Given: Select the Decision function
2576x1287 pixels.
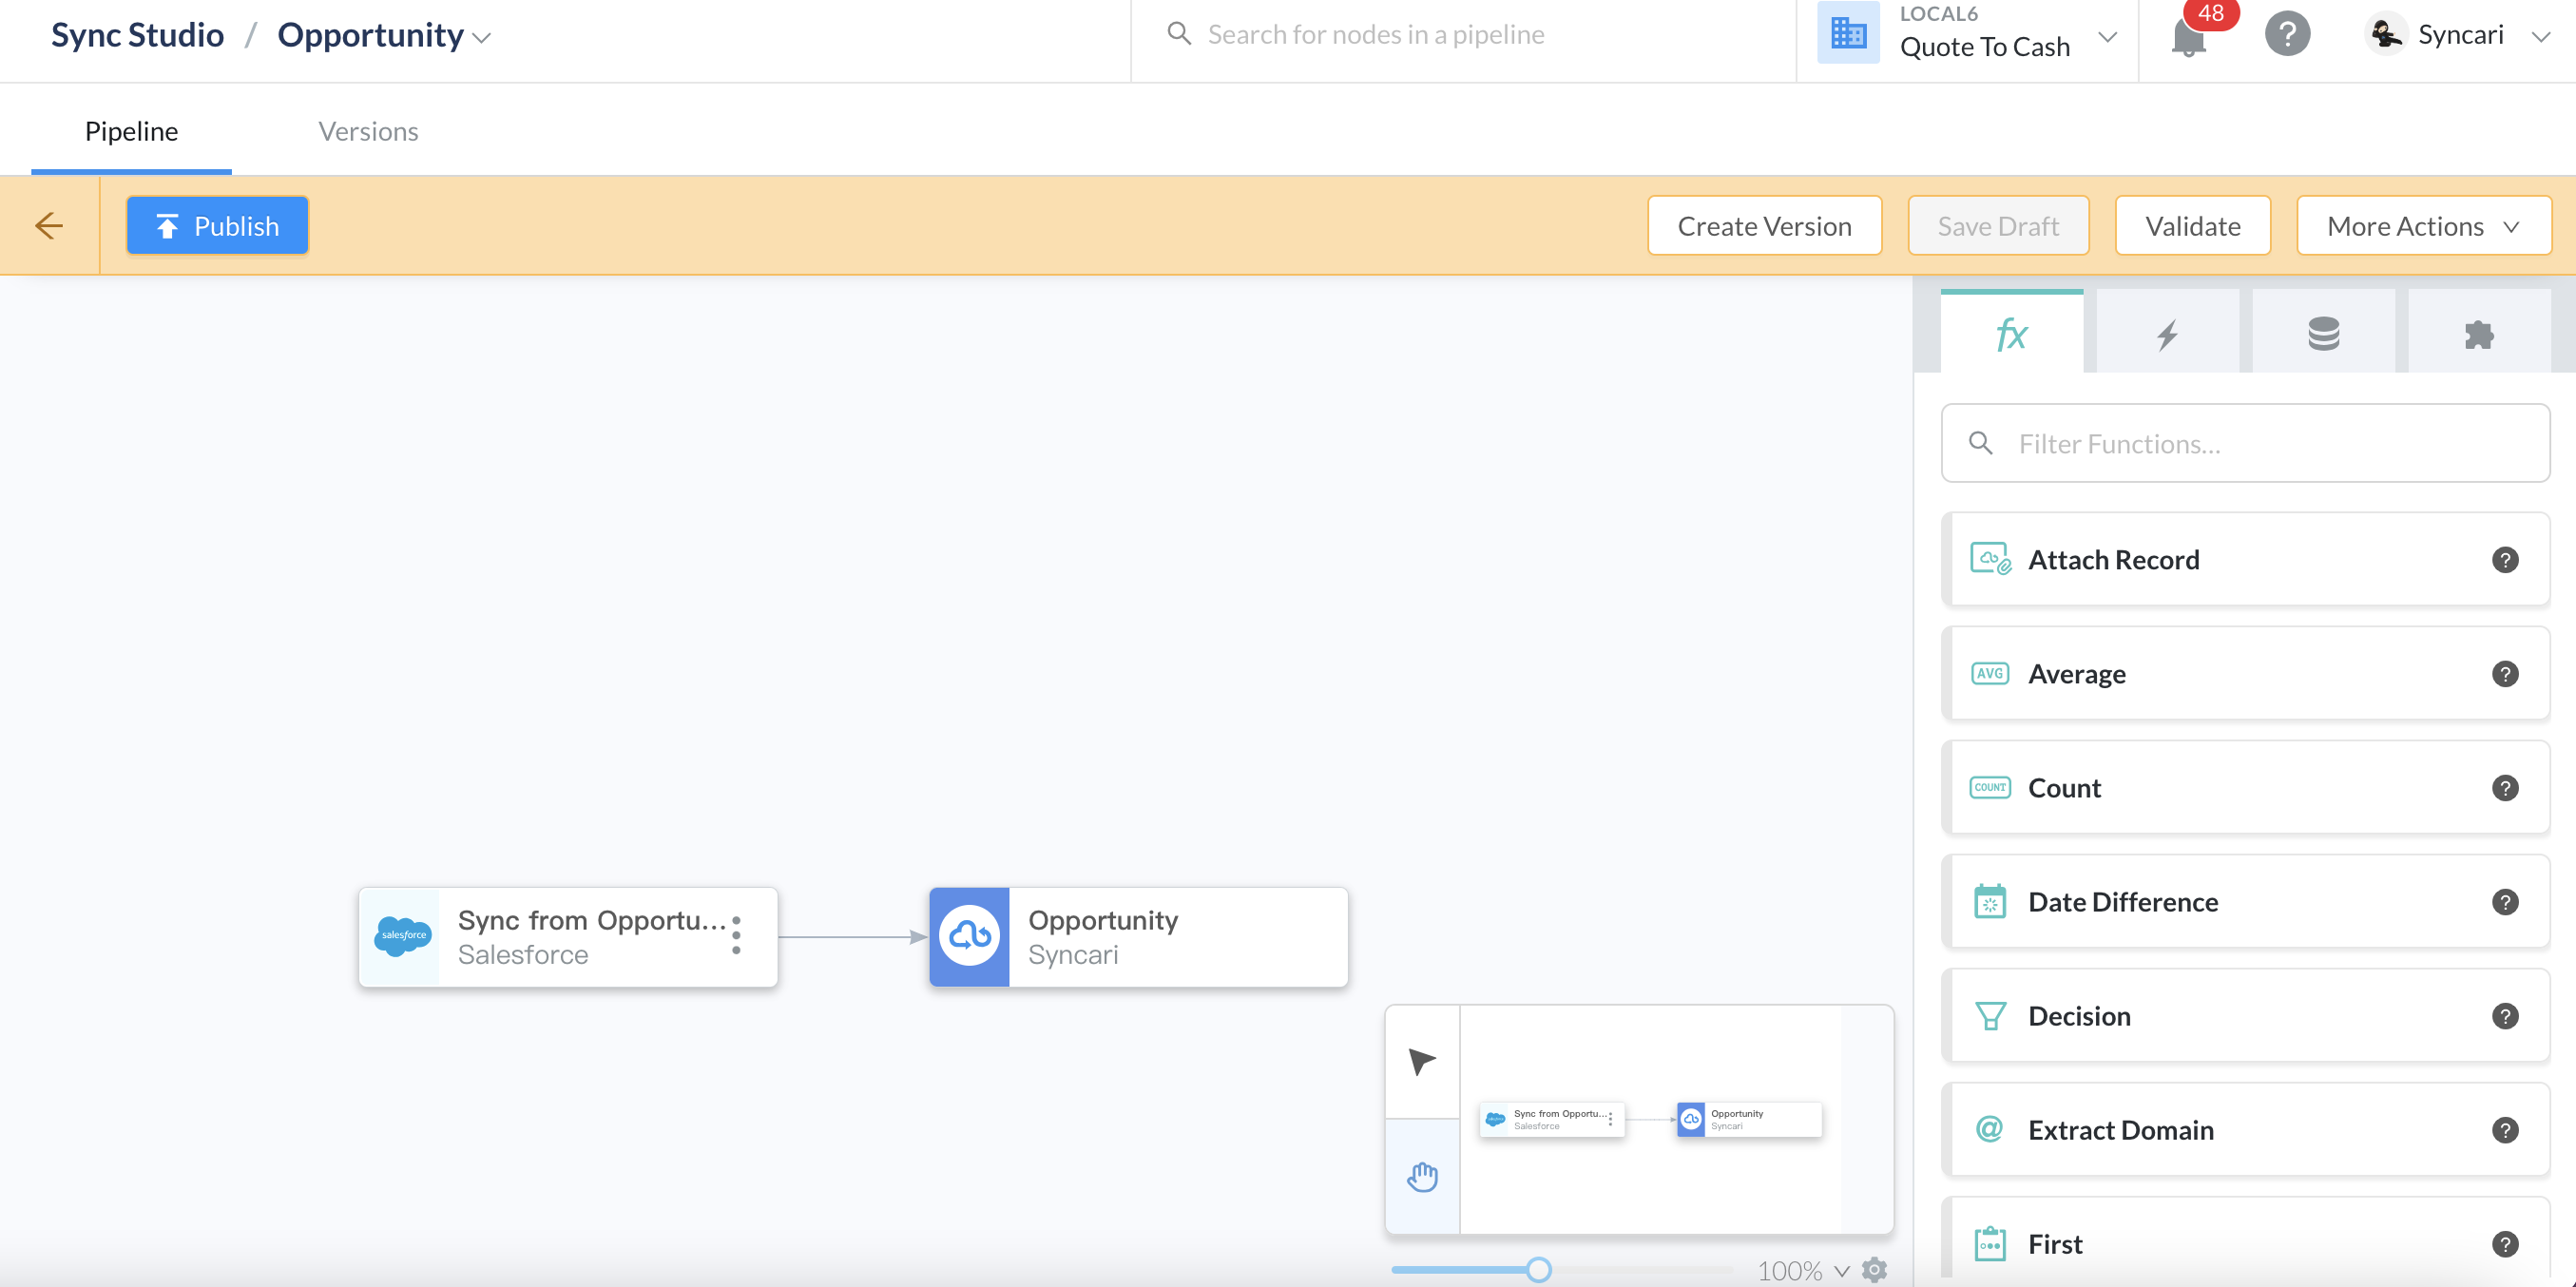Looking at the screenshot, I should point(2245,1015).
